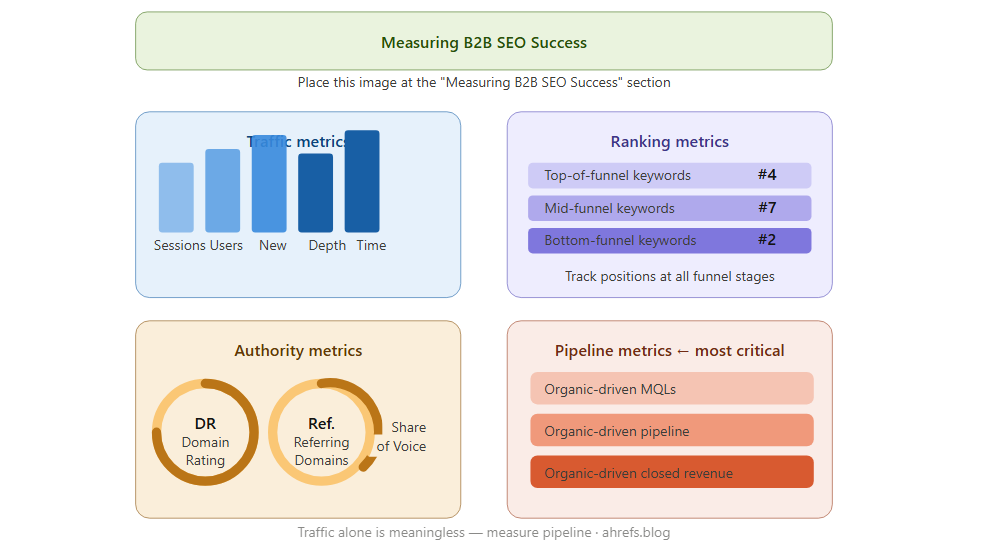
Task: Select the Mid-funnel keywords row
Action: 669,208
